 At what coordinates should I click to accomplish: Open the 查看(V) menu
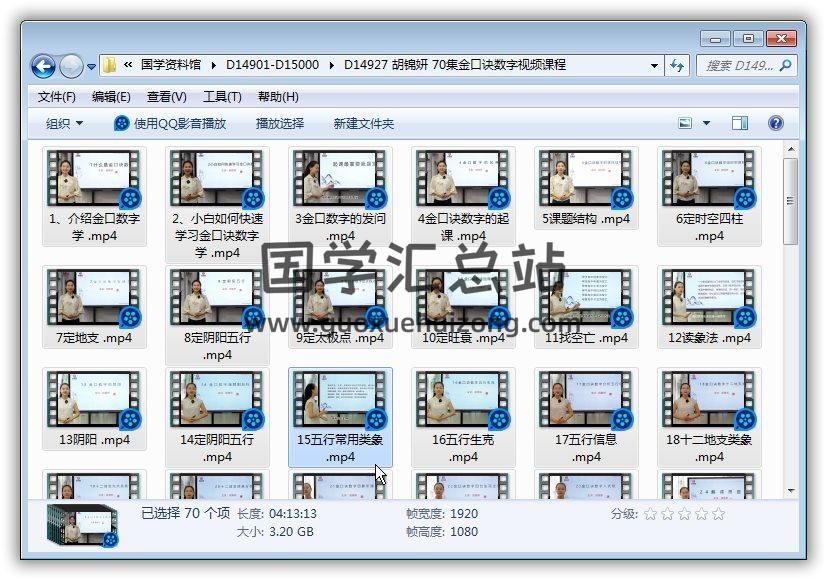[x=166, y=97]
